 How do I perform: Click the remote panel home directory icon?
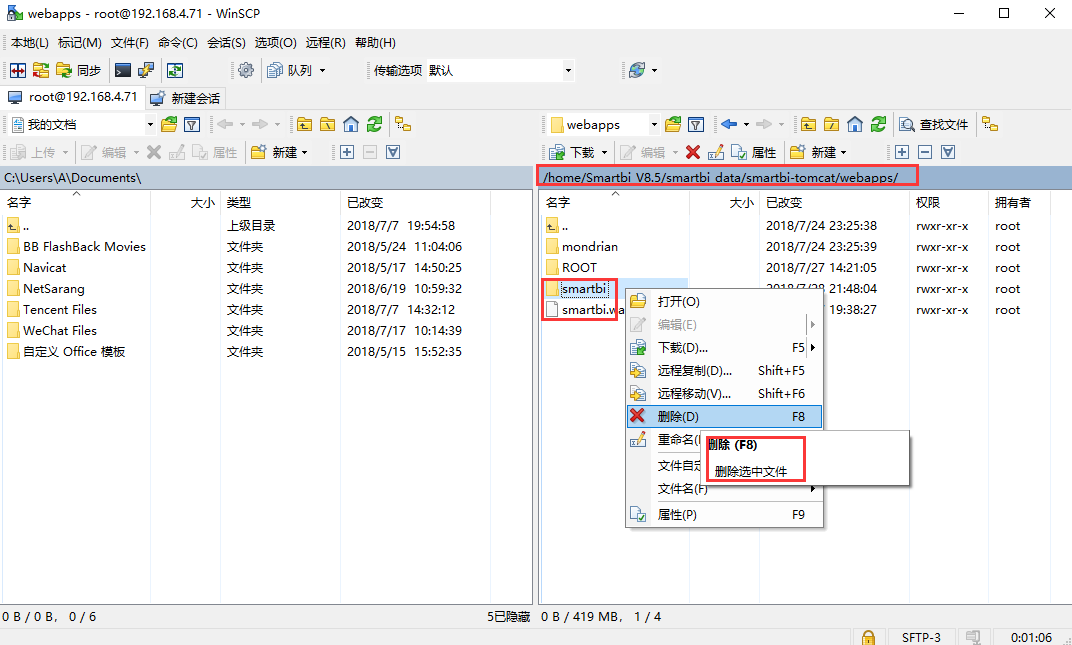(x=855, y=124)
